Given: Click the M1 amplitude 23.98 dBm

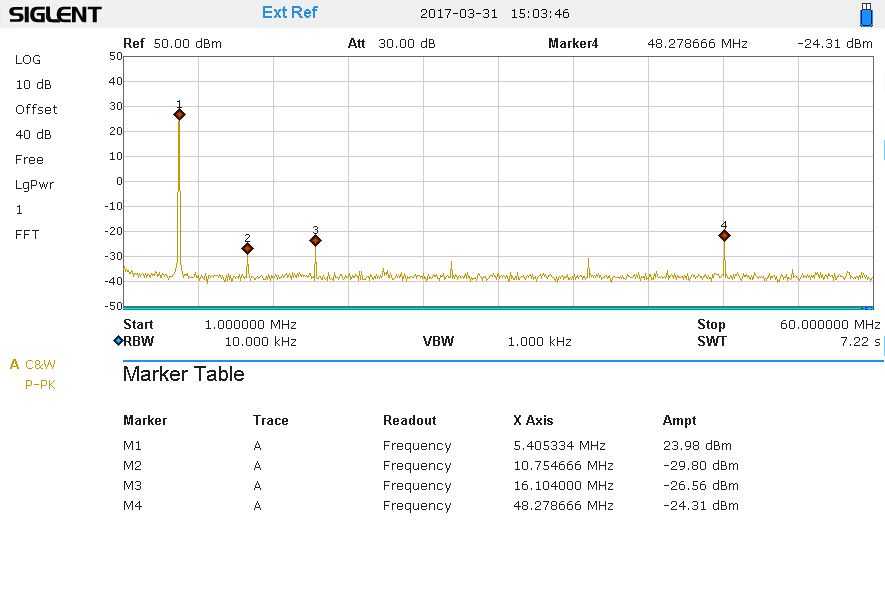Looking at the screenshot, I should coord(697,446).
